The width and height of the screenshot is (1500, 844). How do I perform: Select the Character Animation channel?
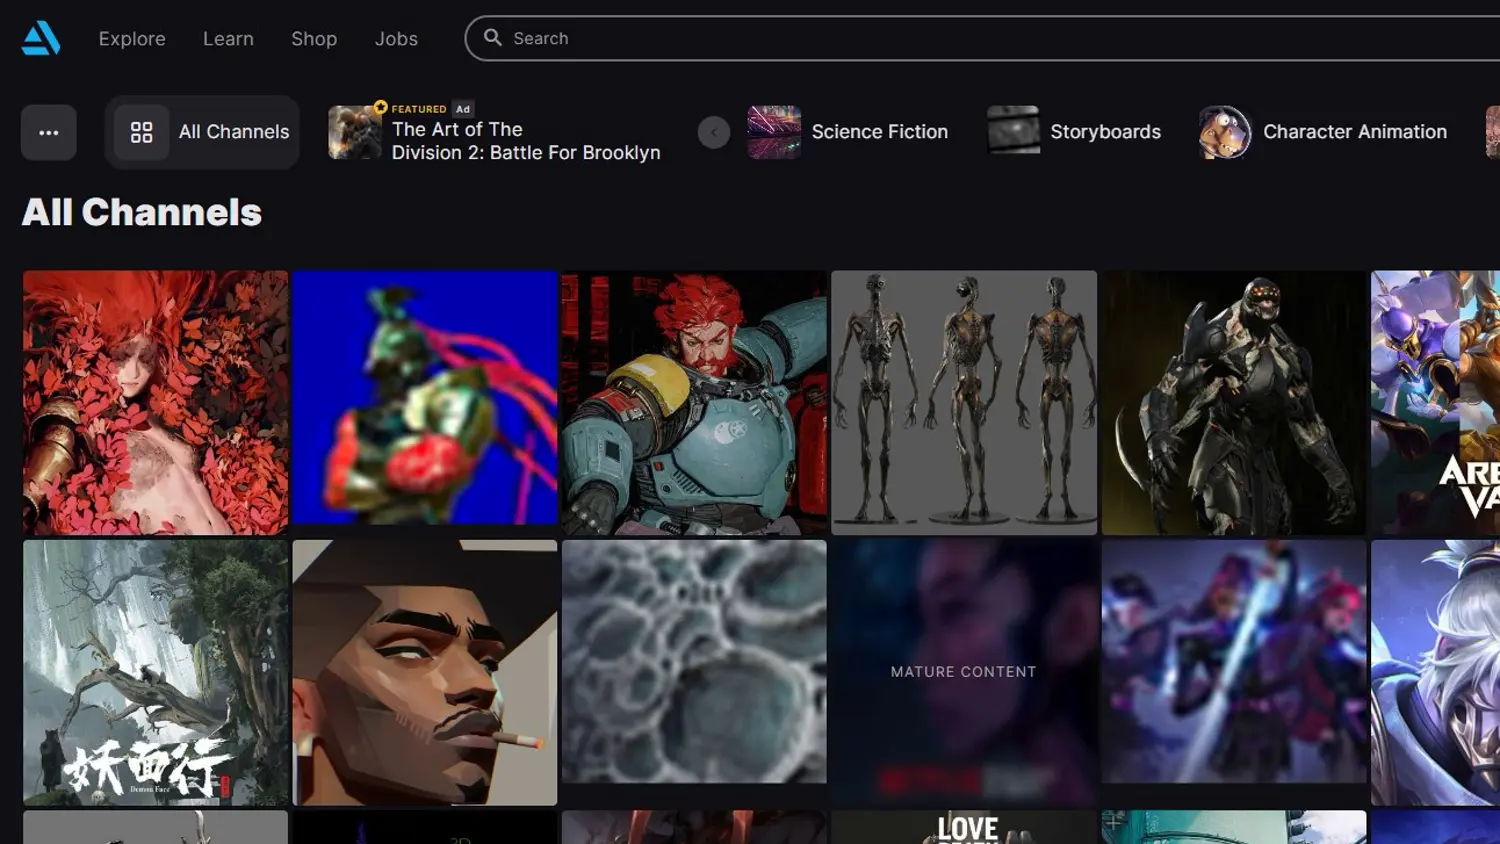(1323, 132)
